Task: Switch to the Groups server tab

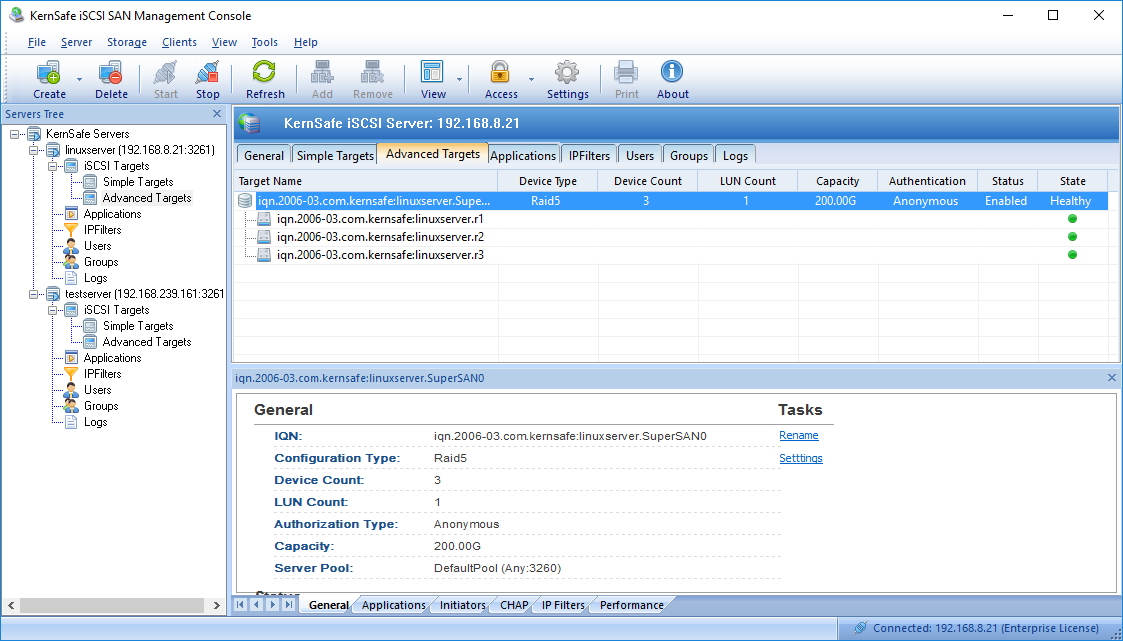Action: coord(689,155)
